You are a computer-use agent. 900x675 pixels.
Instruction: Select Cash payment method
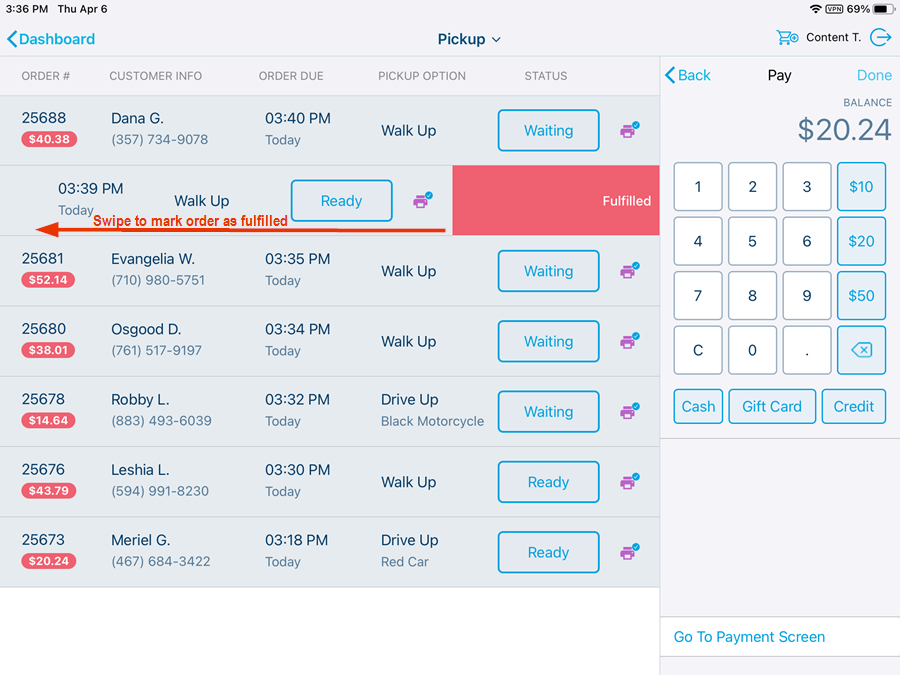pos(698,406)
